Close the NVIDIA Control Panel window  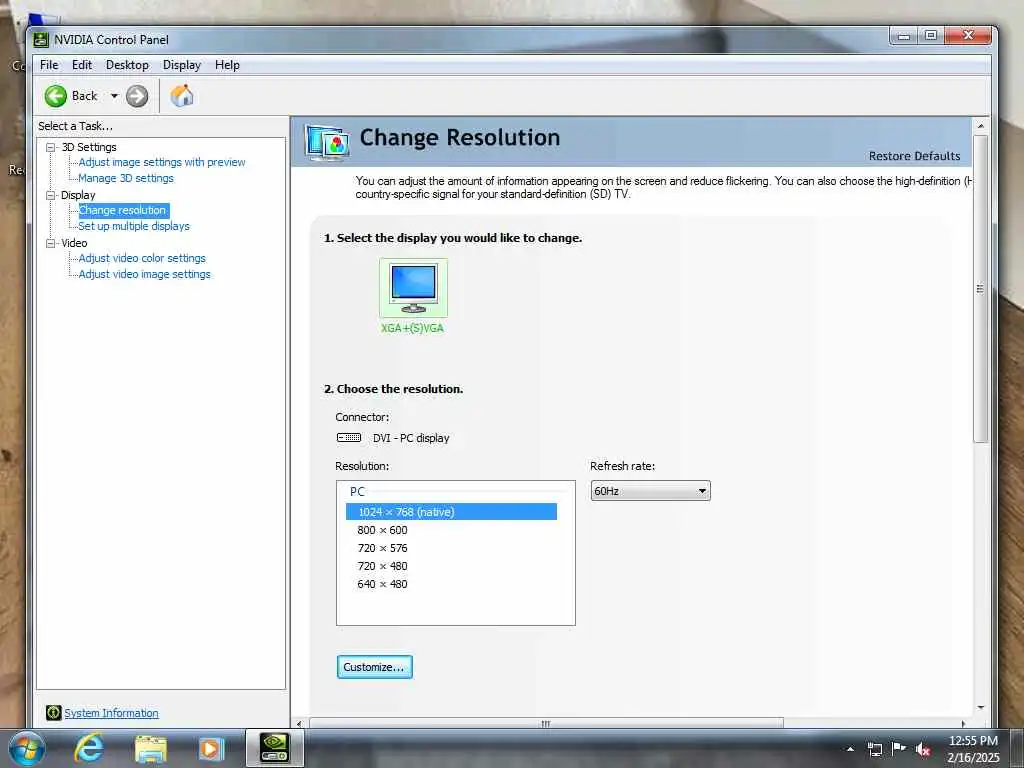pyautogui.click(x=968, y=36)
